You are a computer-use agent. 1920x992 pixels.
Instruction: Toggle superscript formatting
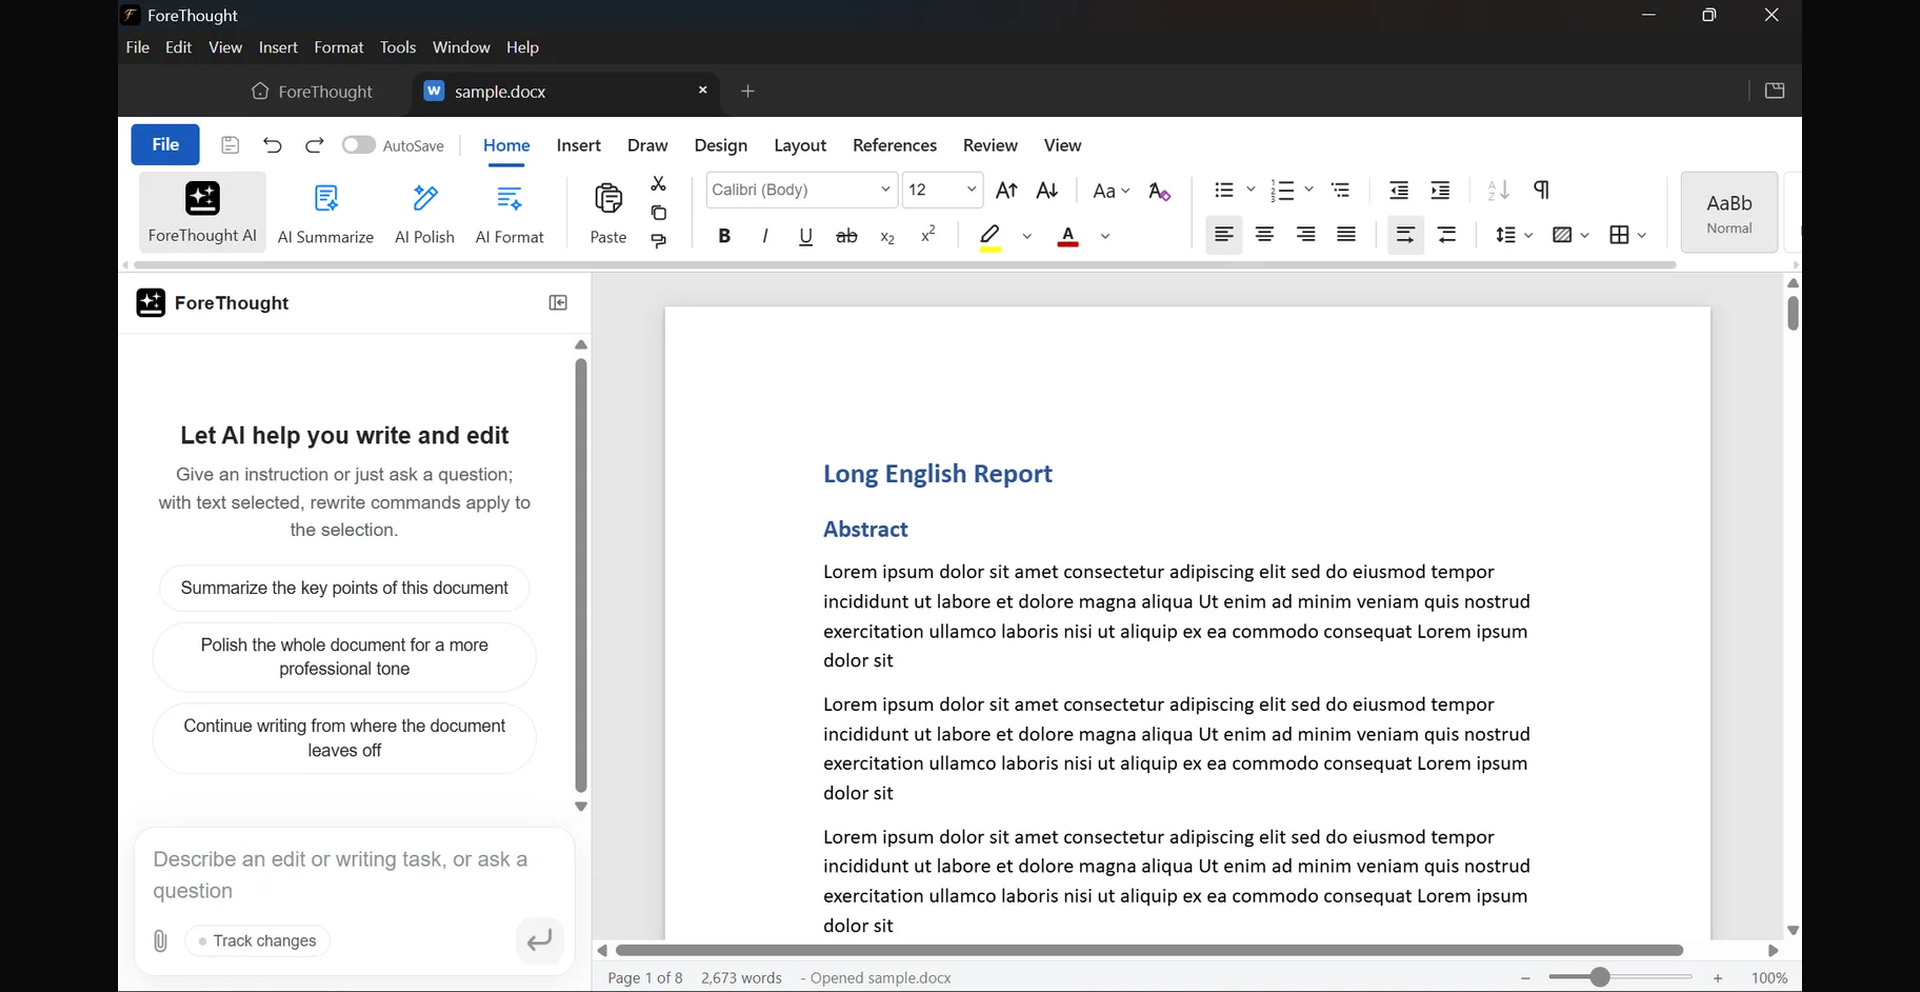point(928,234)
